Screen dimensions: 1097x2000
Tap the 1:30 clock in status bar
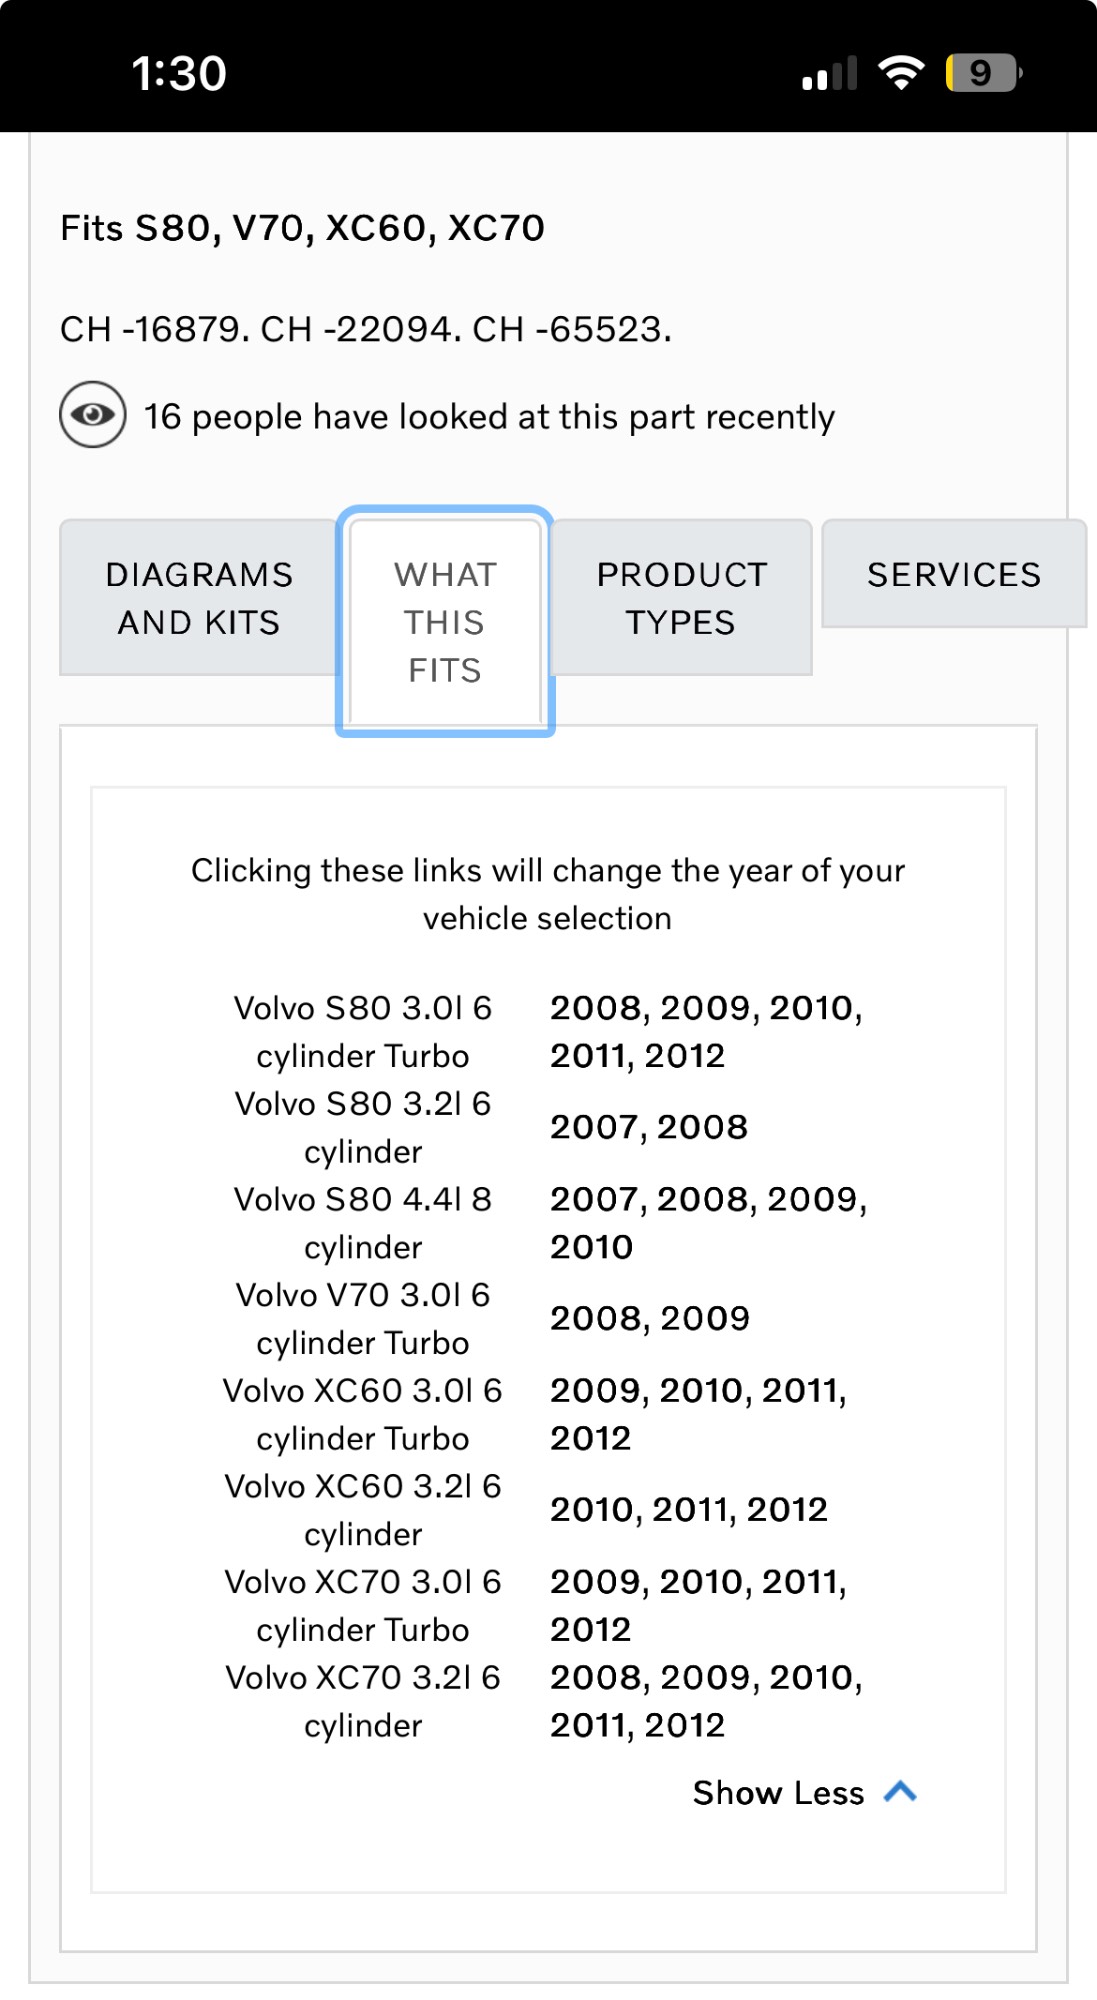pyautogui.click(x=179, y=74)
